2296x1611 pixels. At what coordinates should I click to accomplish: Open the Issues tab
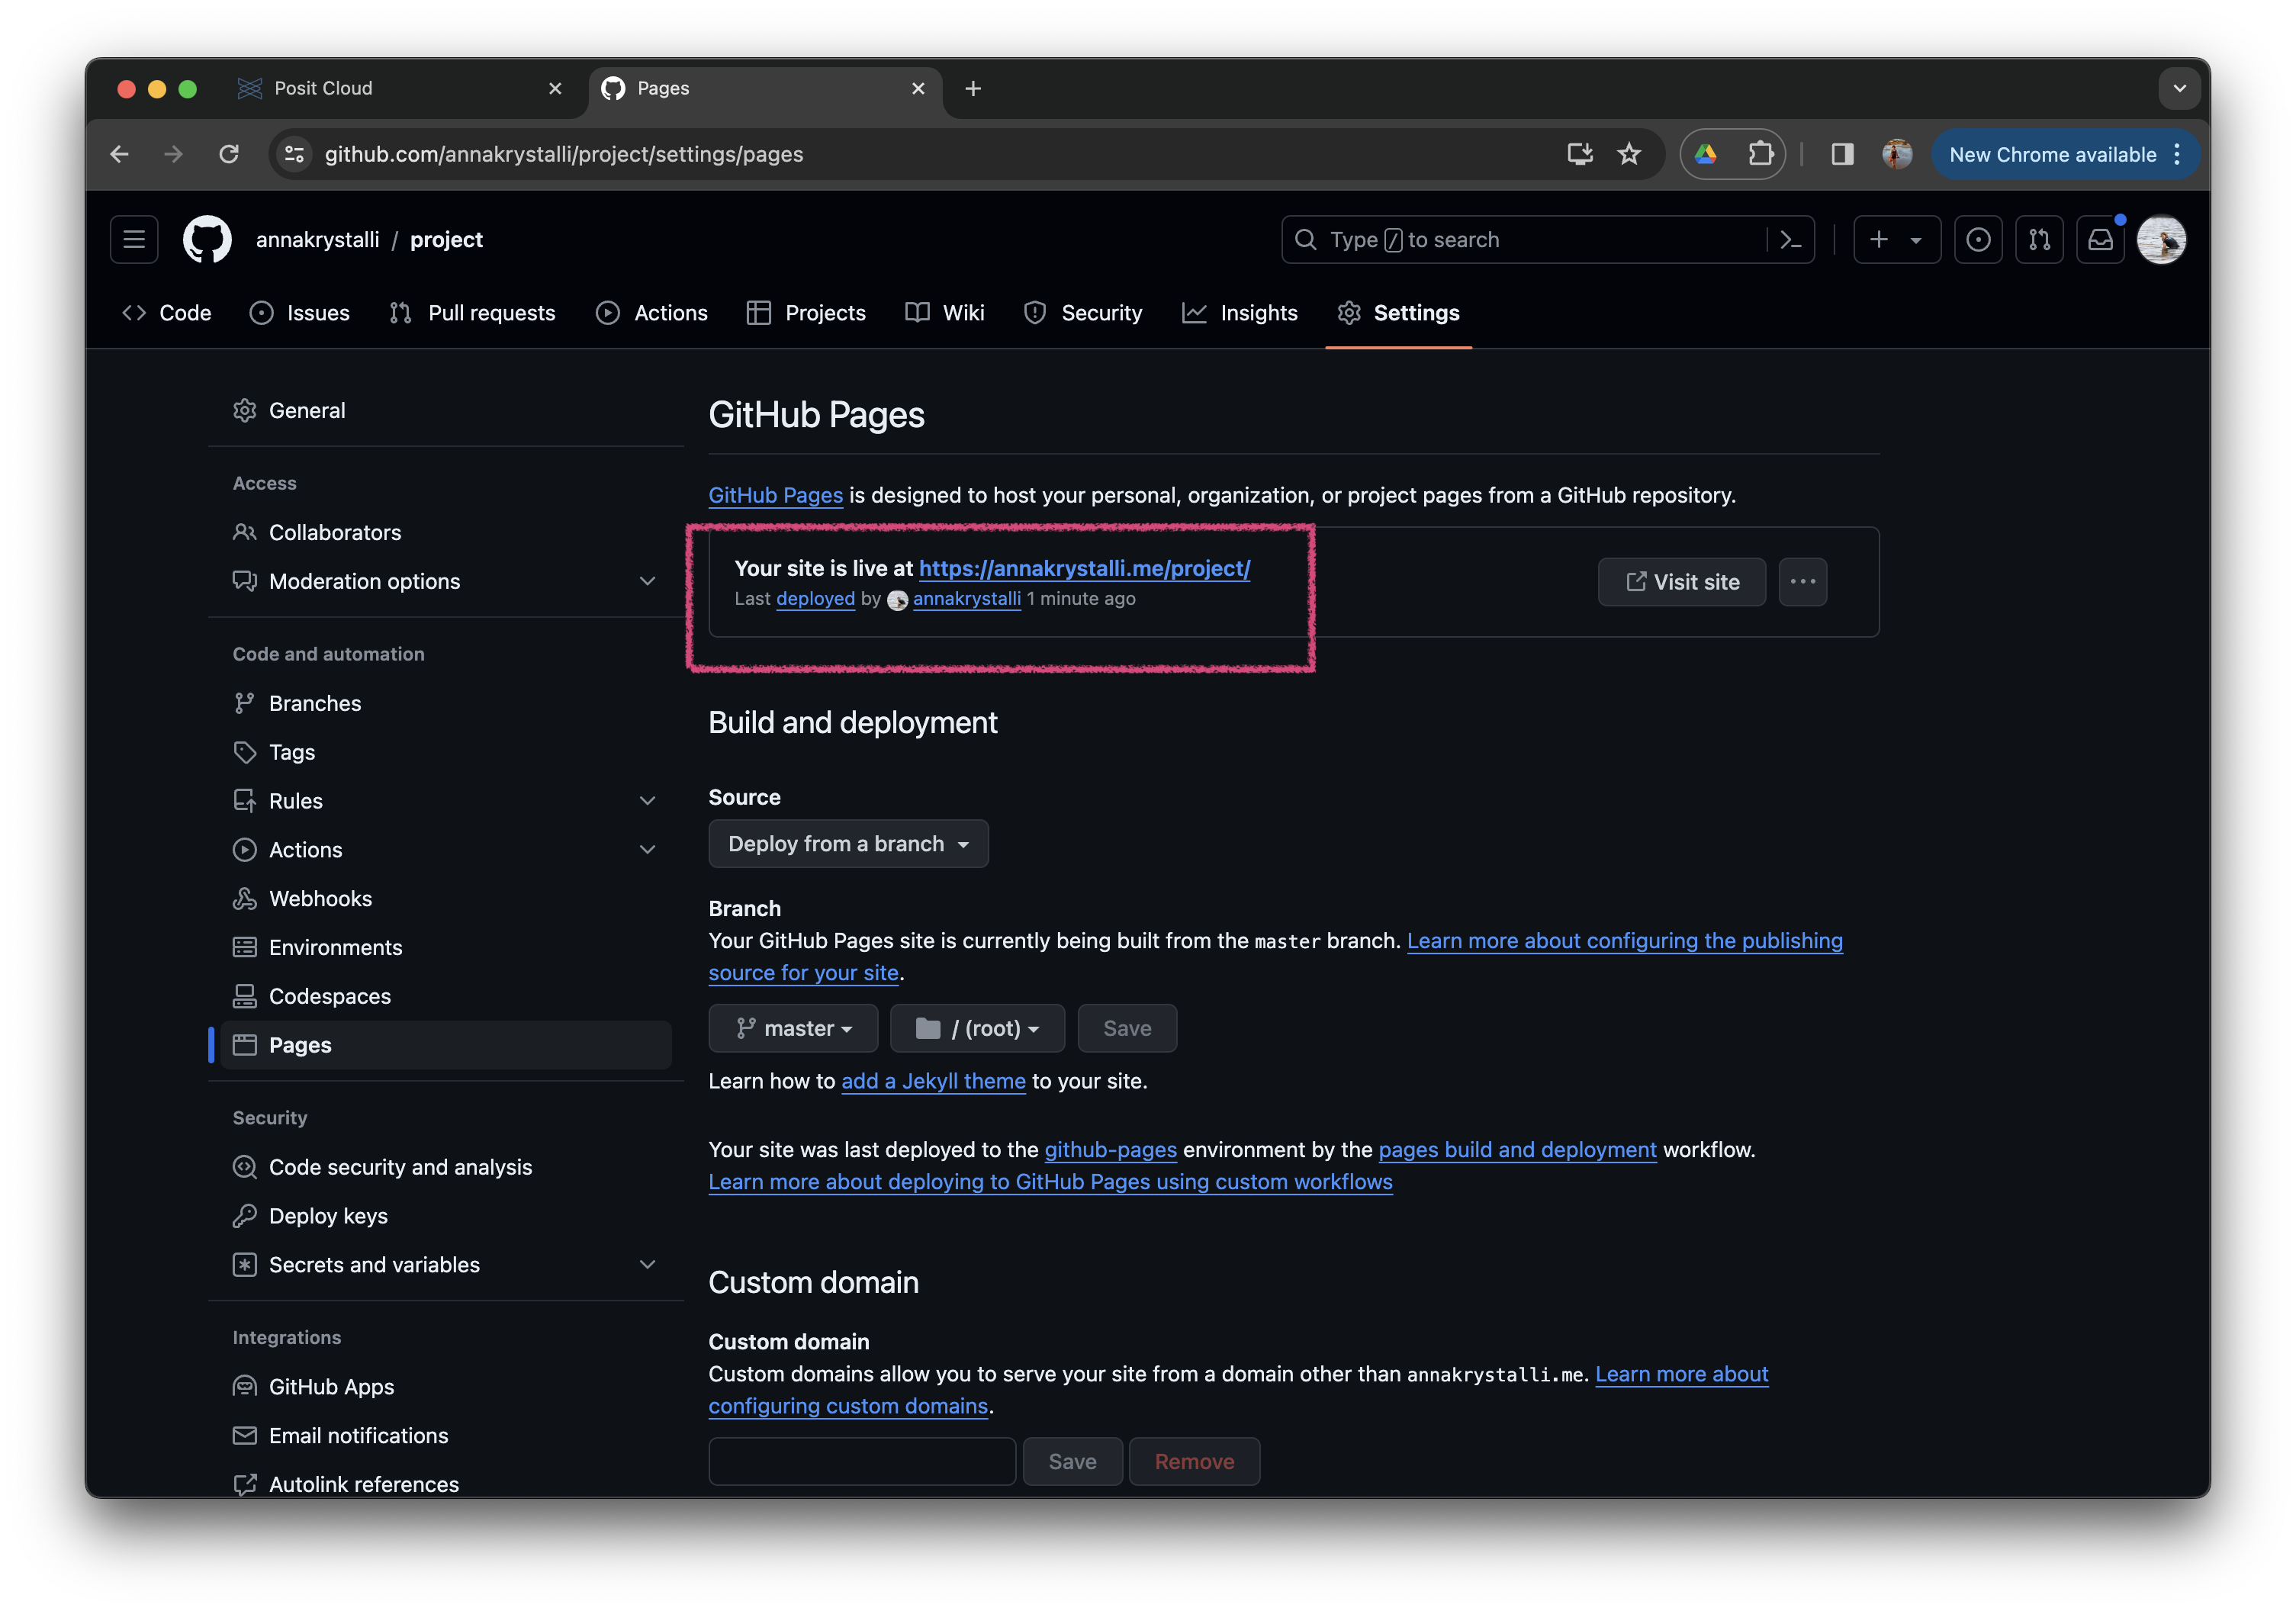pos(300,313)
